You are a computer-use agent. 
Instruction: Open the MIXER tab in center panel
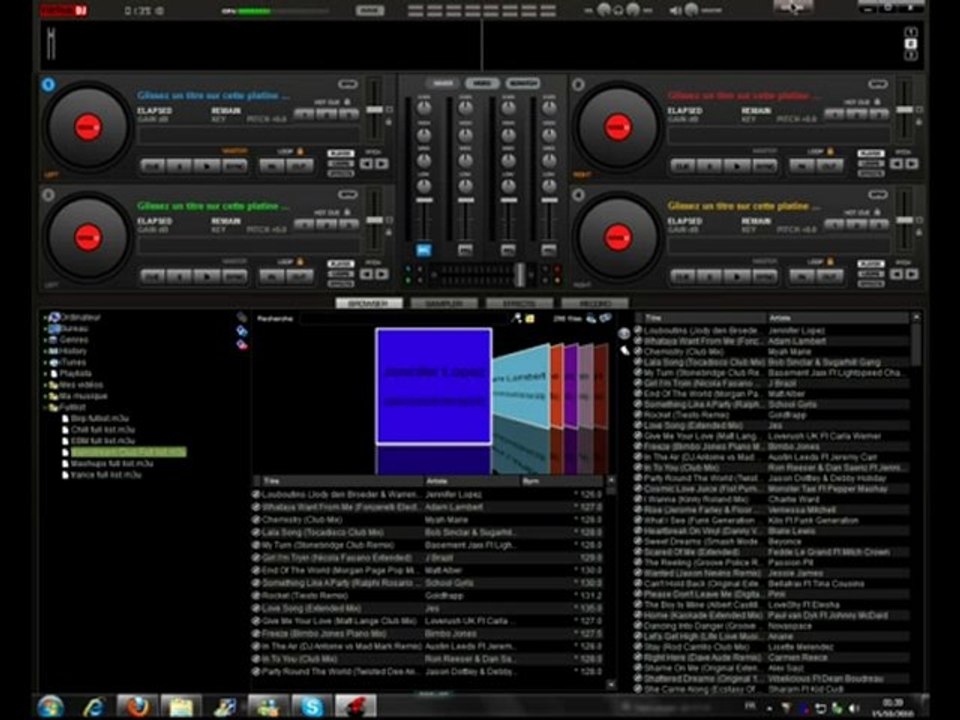pyautogui.click(x=443, y=83)
